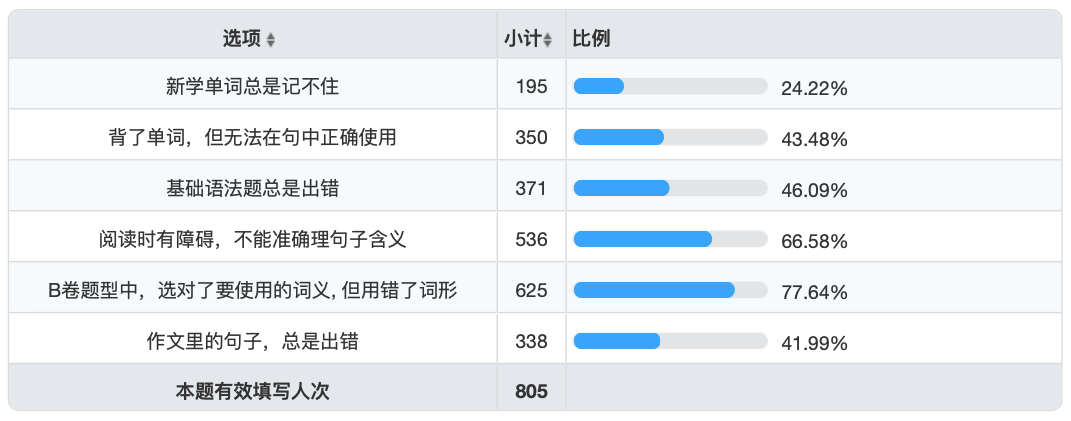
Task: Click the sort icon beside 小计 header
Action: (547, 40)
